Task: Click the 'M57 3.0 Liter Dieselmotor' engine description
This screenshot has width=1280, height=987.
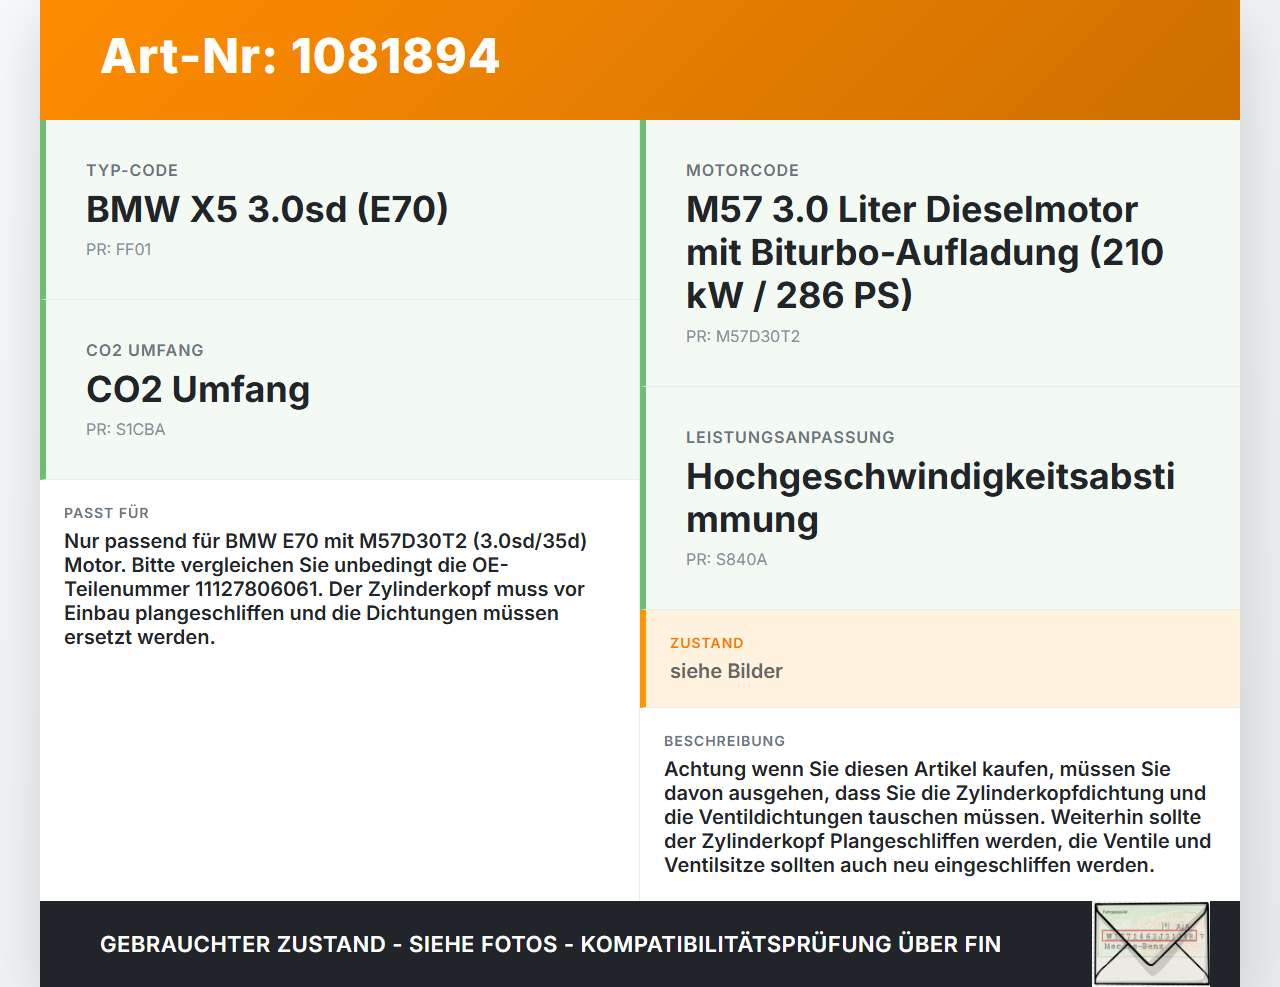Action: point(925,252)
